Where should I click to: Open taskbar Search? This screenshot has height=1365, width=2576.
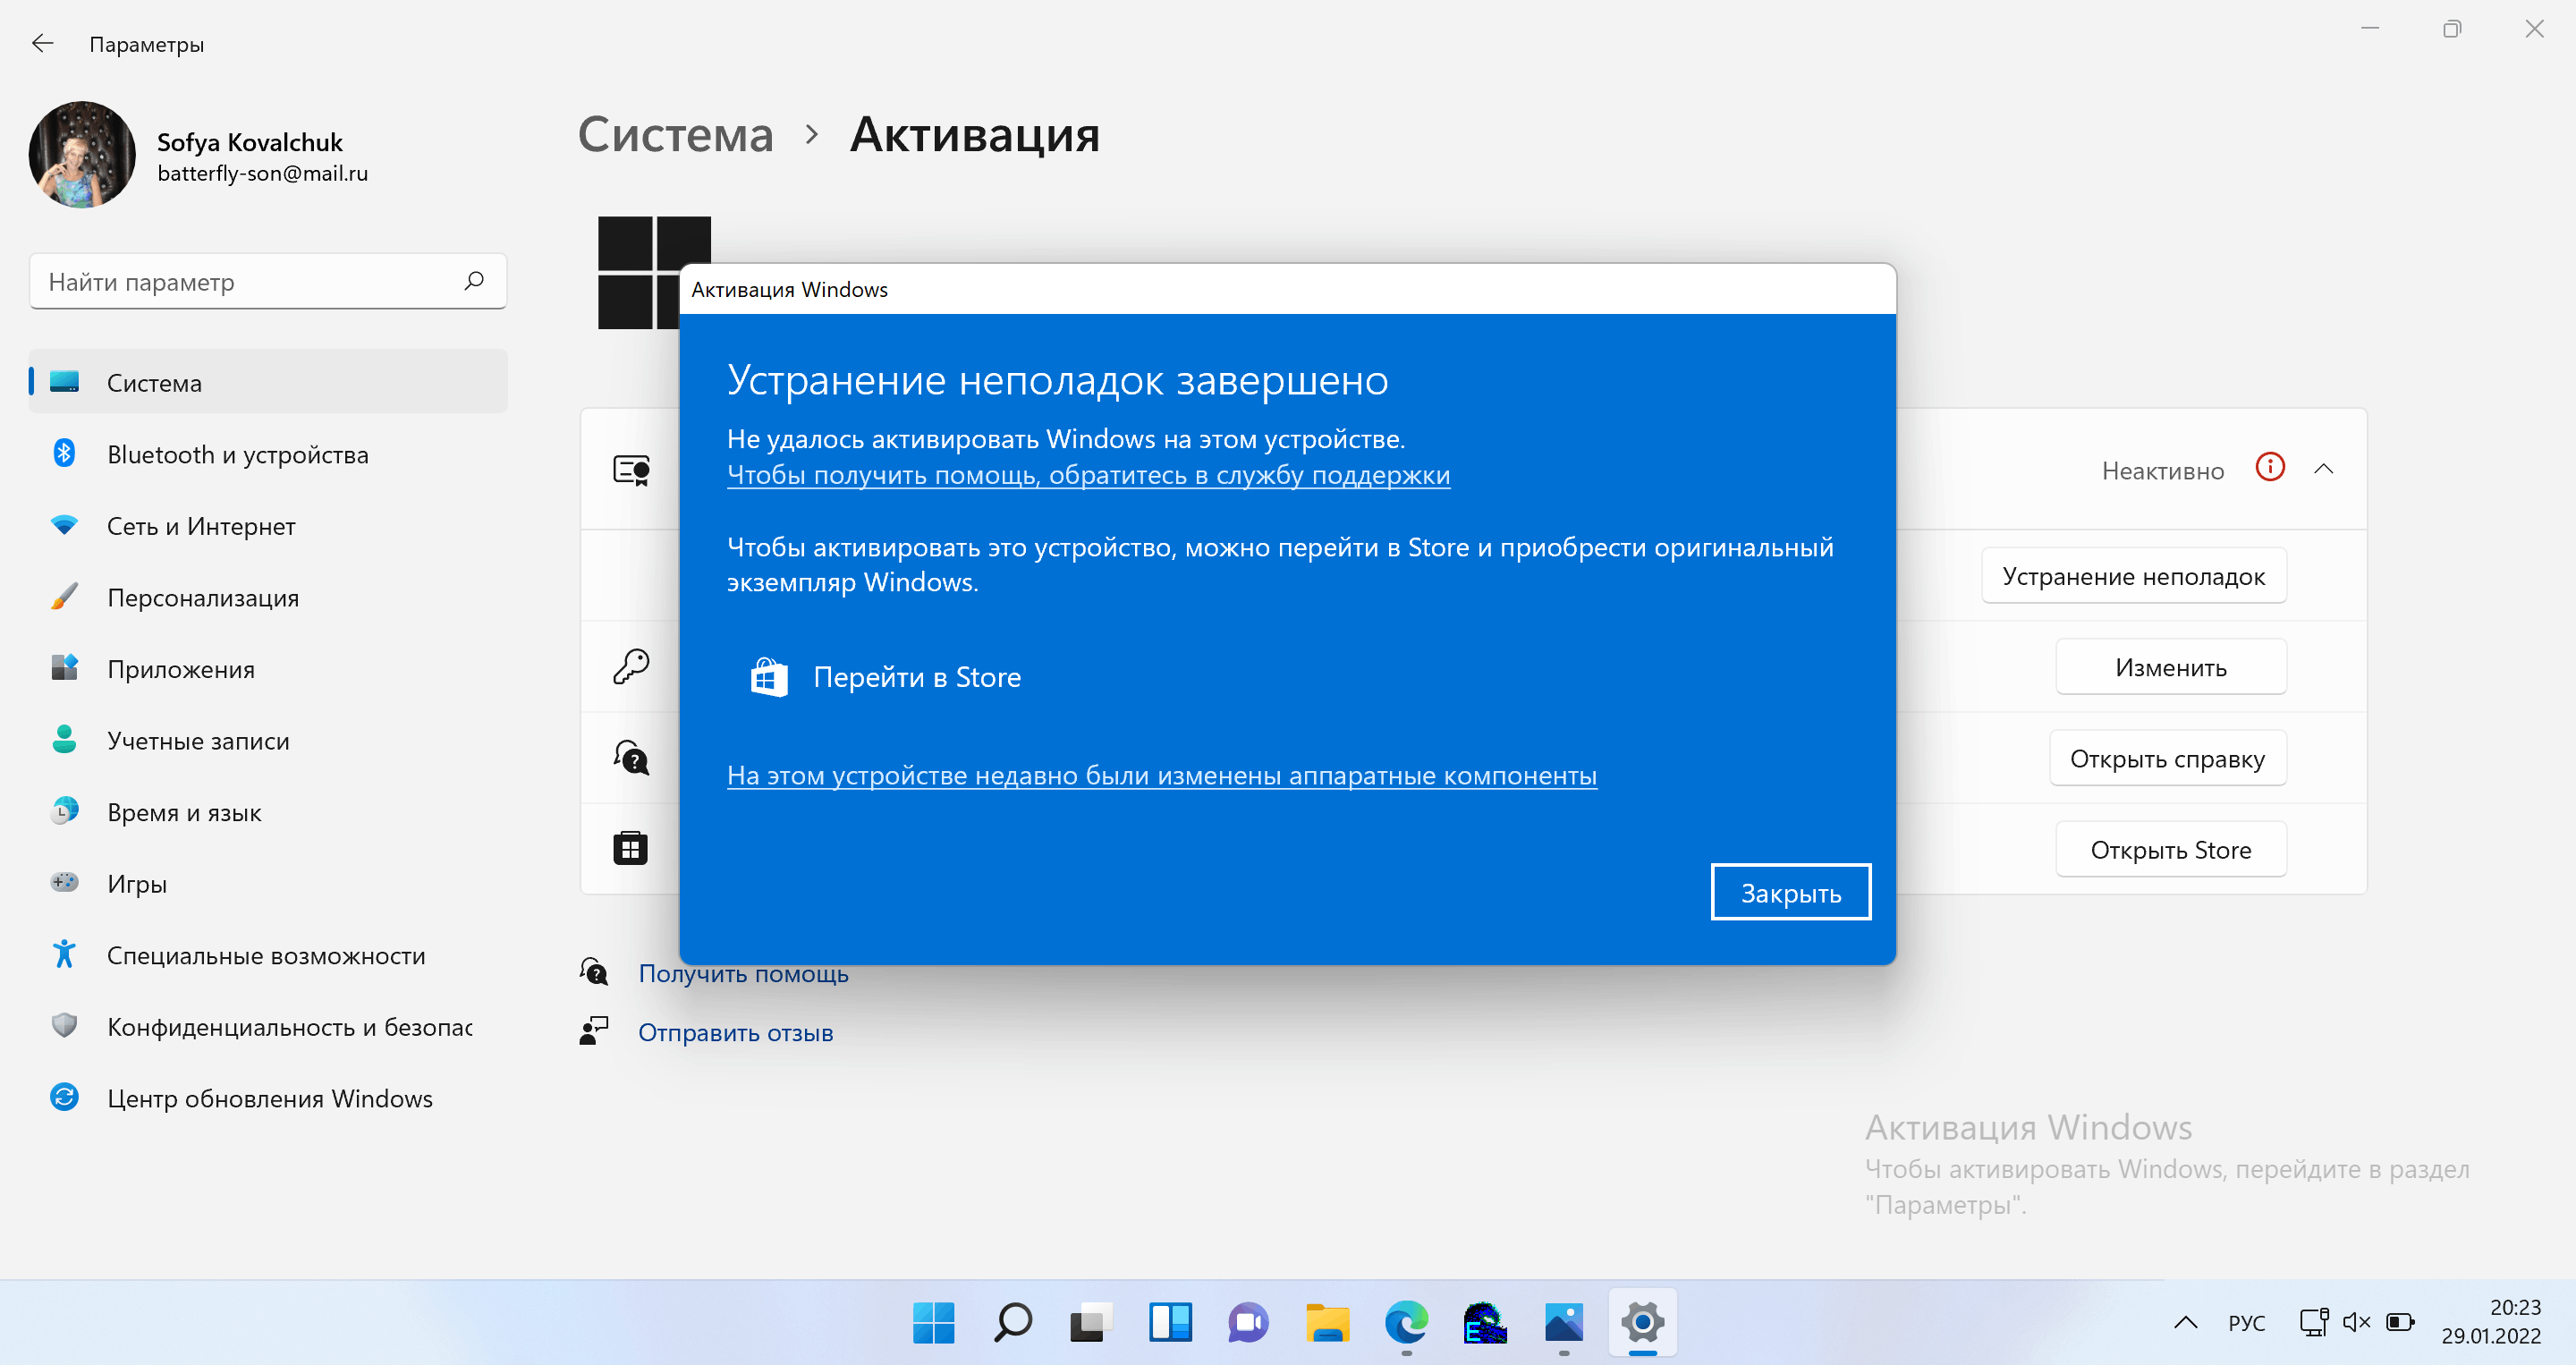pyautogui.click(x=1012, y=1323)
